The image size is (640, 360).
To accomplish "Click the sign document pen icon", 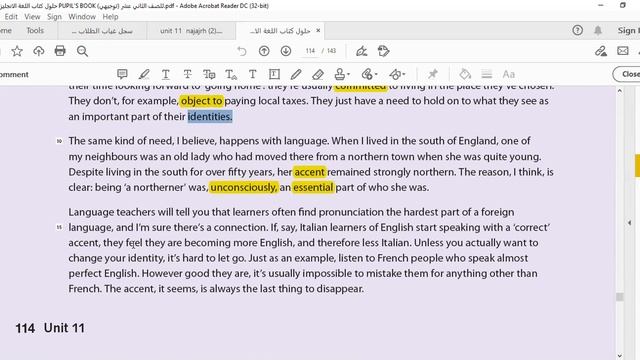I will pos(361,51).
